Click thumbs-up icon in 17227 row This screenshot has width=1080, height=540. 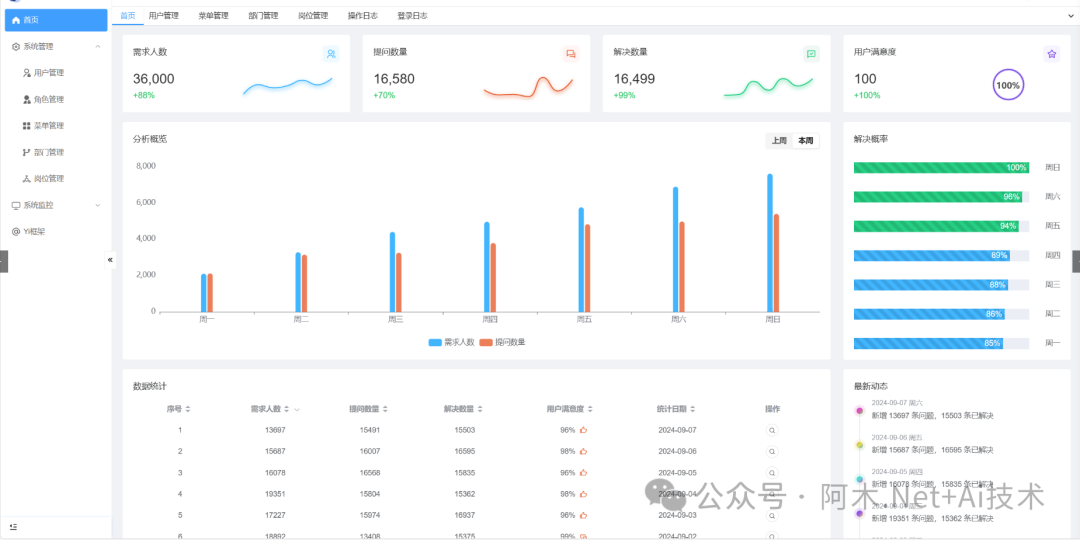[x=583, y=515]
